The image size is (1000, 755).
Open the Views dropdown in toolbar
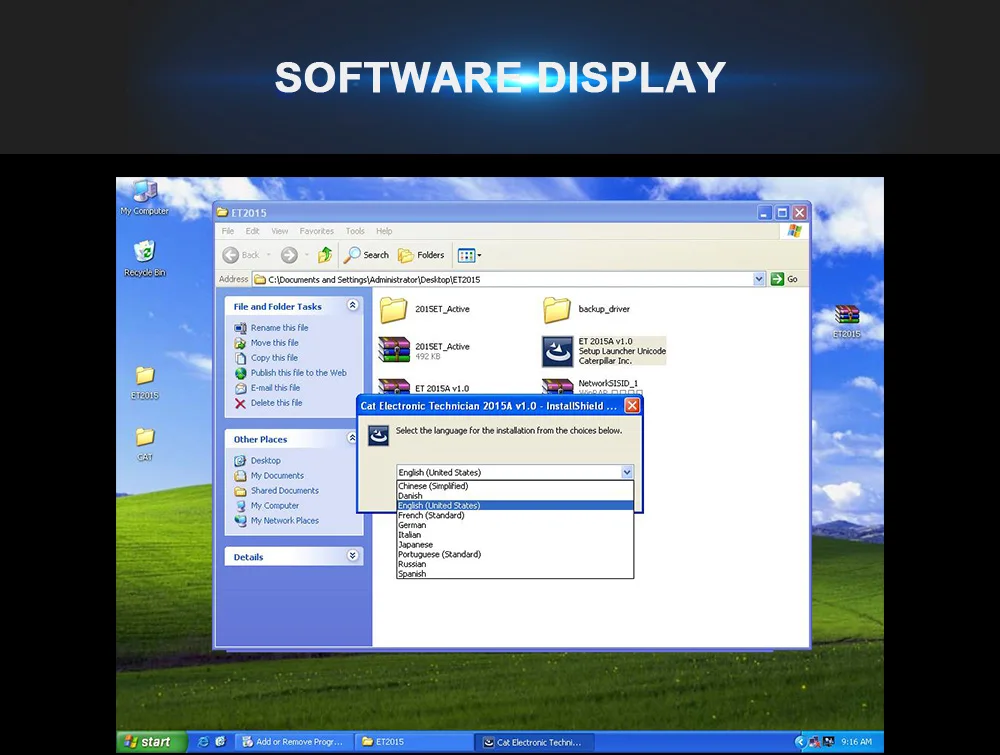[x=469, y=255]
